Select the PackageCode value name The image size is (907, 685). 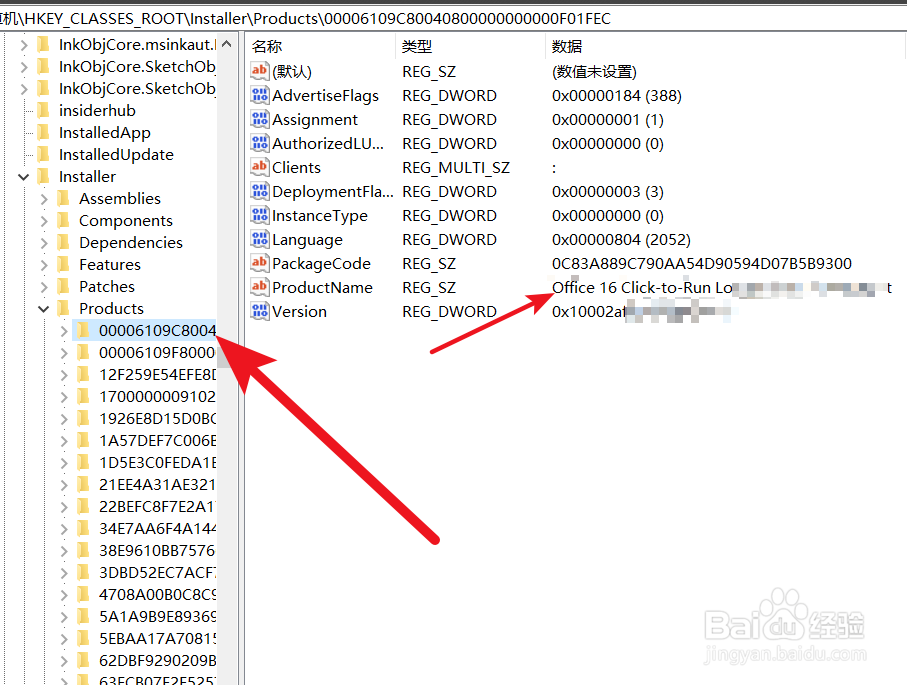321,263
